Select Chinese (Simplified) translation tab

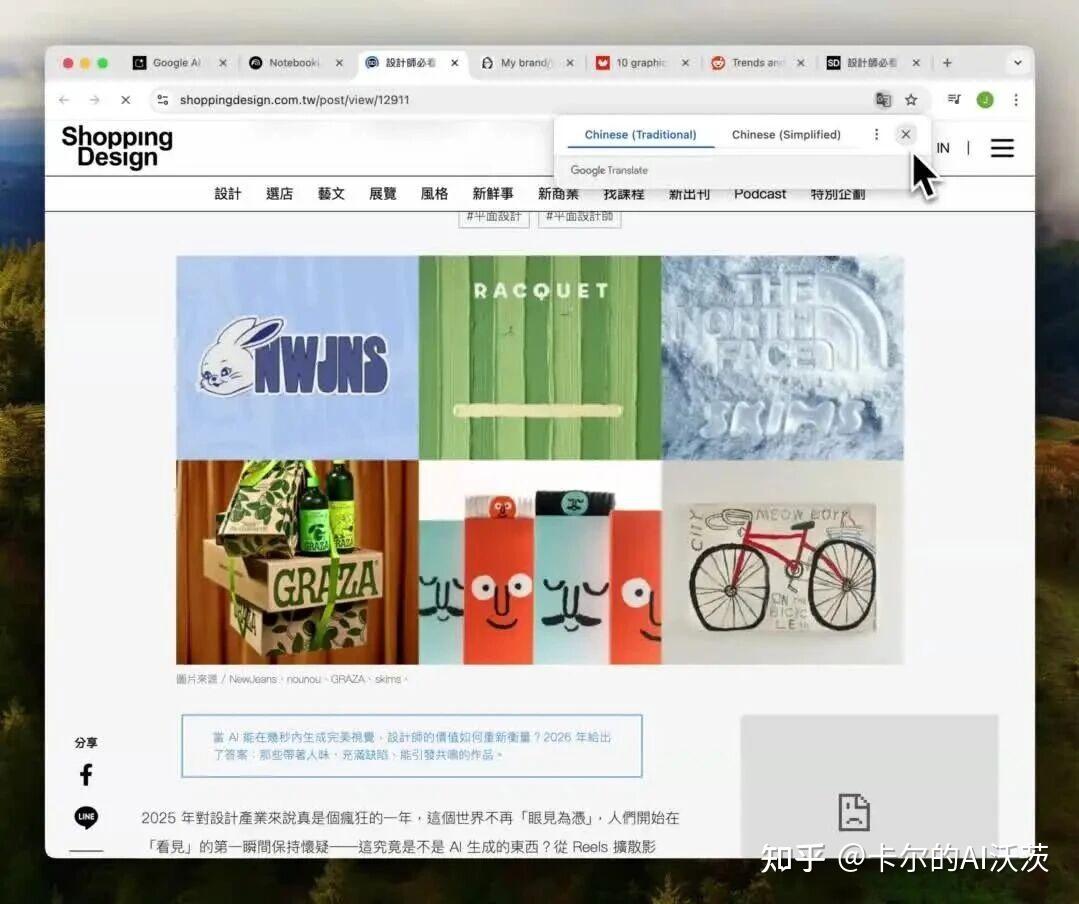tap(786, 135)
